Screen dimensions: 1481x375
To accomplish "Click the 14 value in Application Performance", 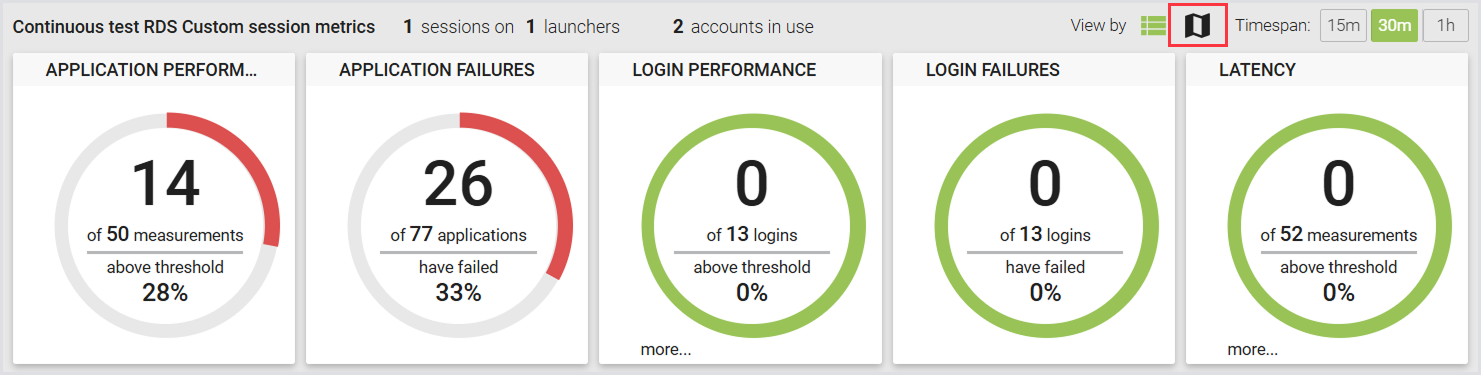I will (165, 184).
